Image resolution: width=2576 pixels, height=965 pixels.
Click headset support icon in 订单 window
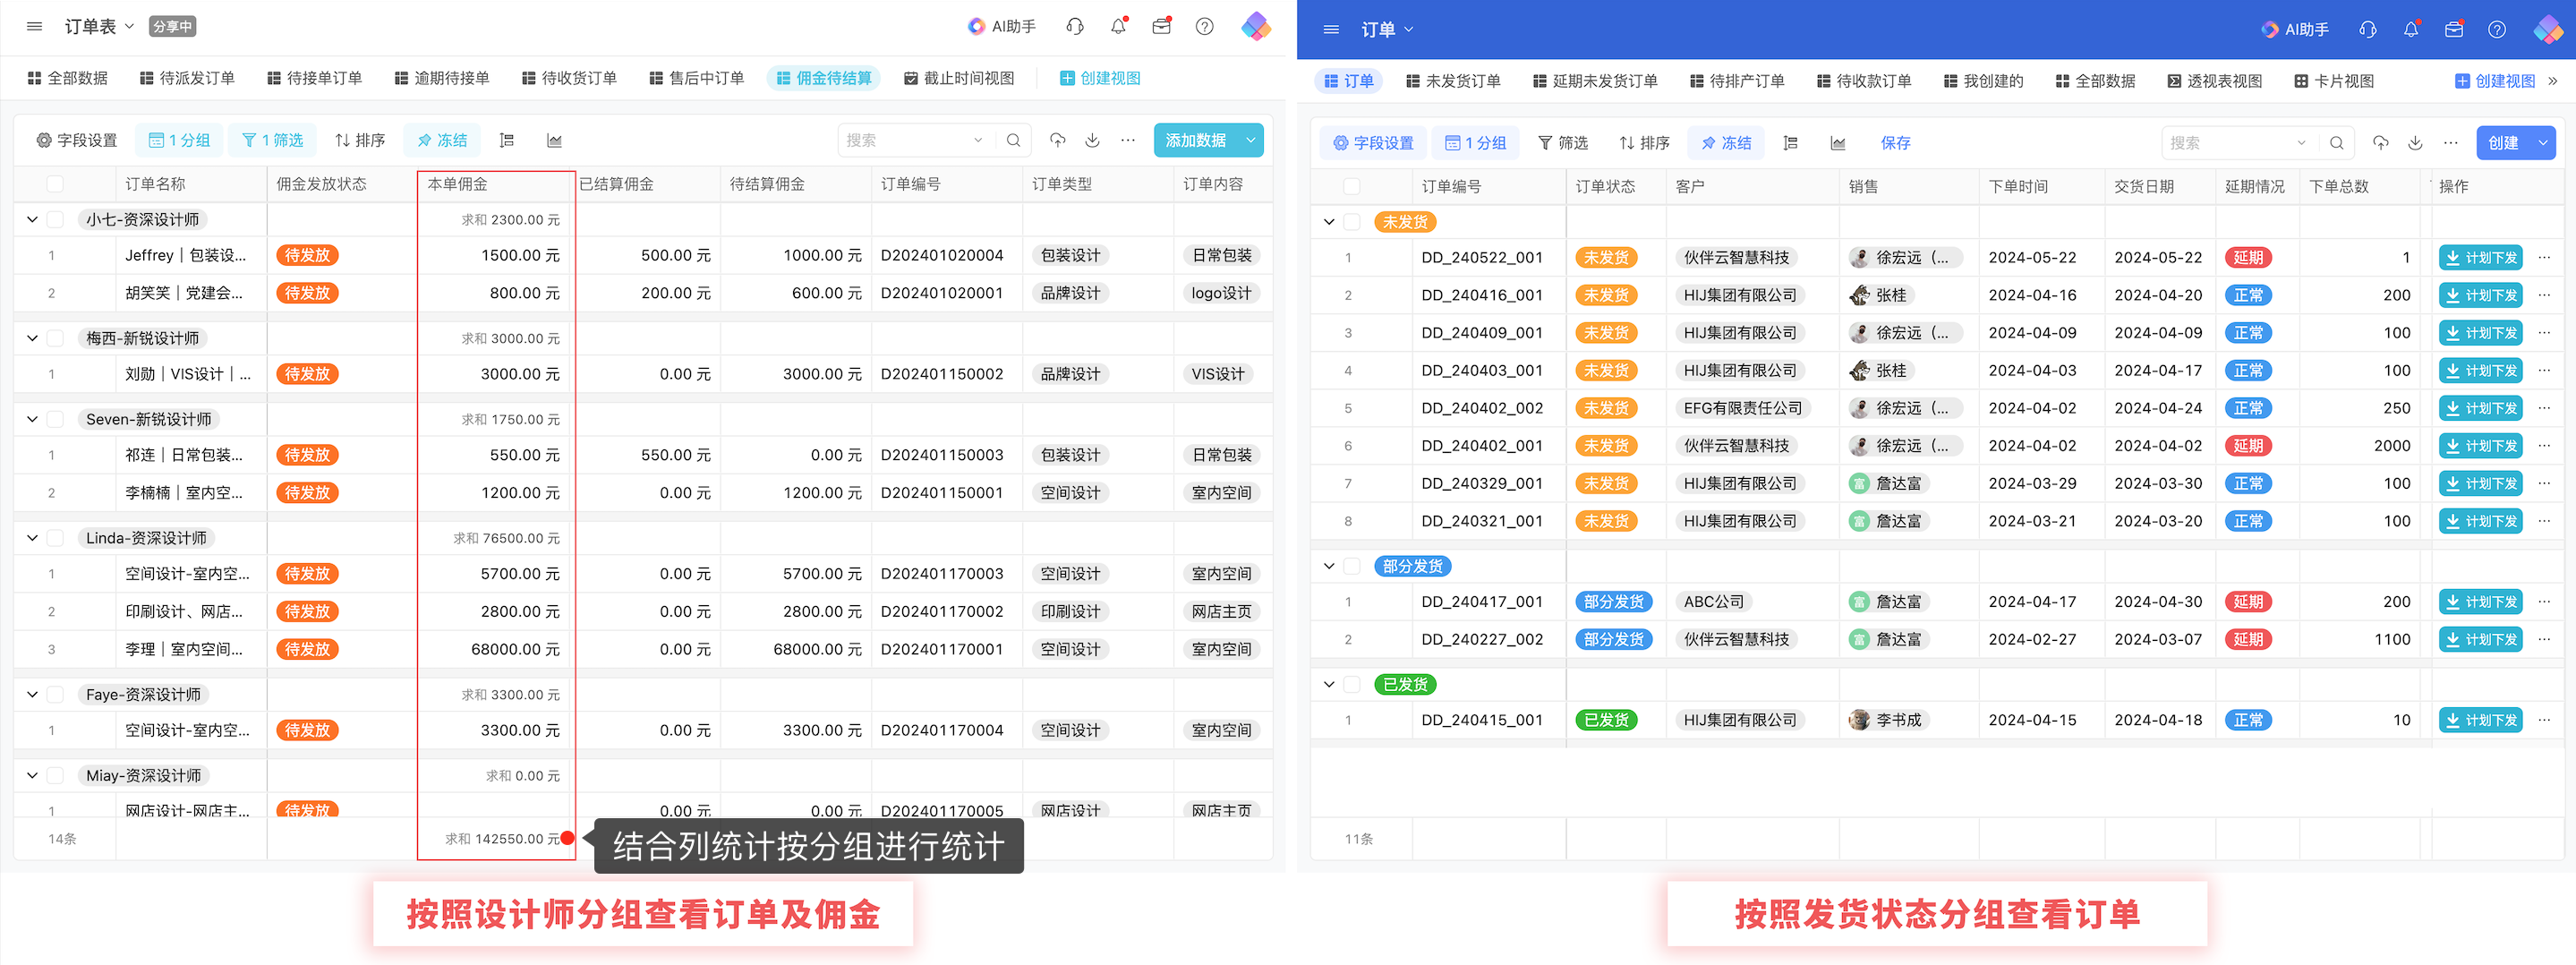pyautogui.click(x=2368, y=30)
